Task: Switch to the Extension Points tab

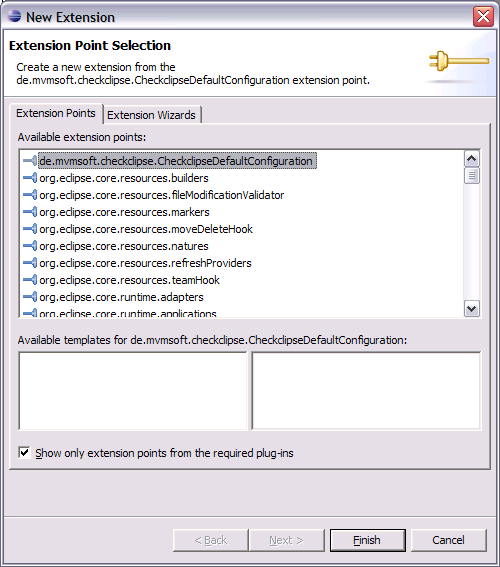Action: pyautogui.click(x=56, y=113)
